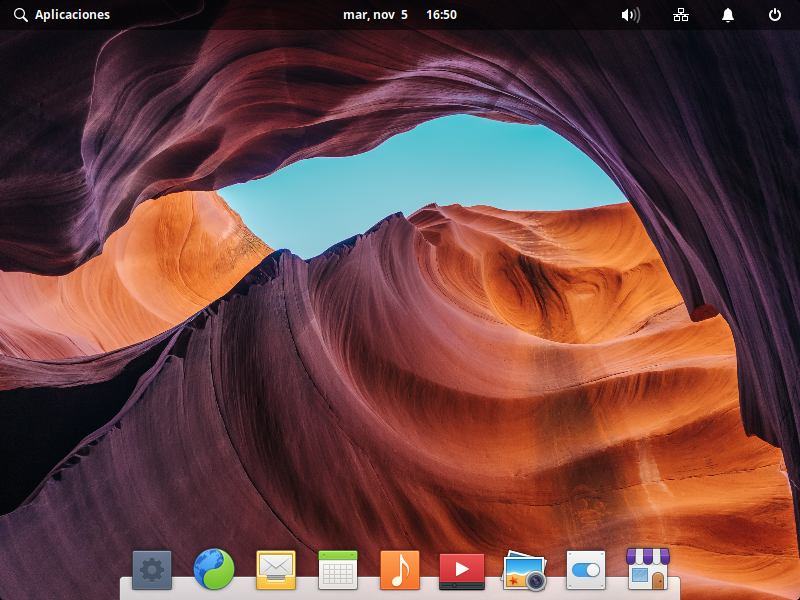Open the Videos player app
Screen dimensions: 800x600
(462, 570)
